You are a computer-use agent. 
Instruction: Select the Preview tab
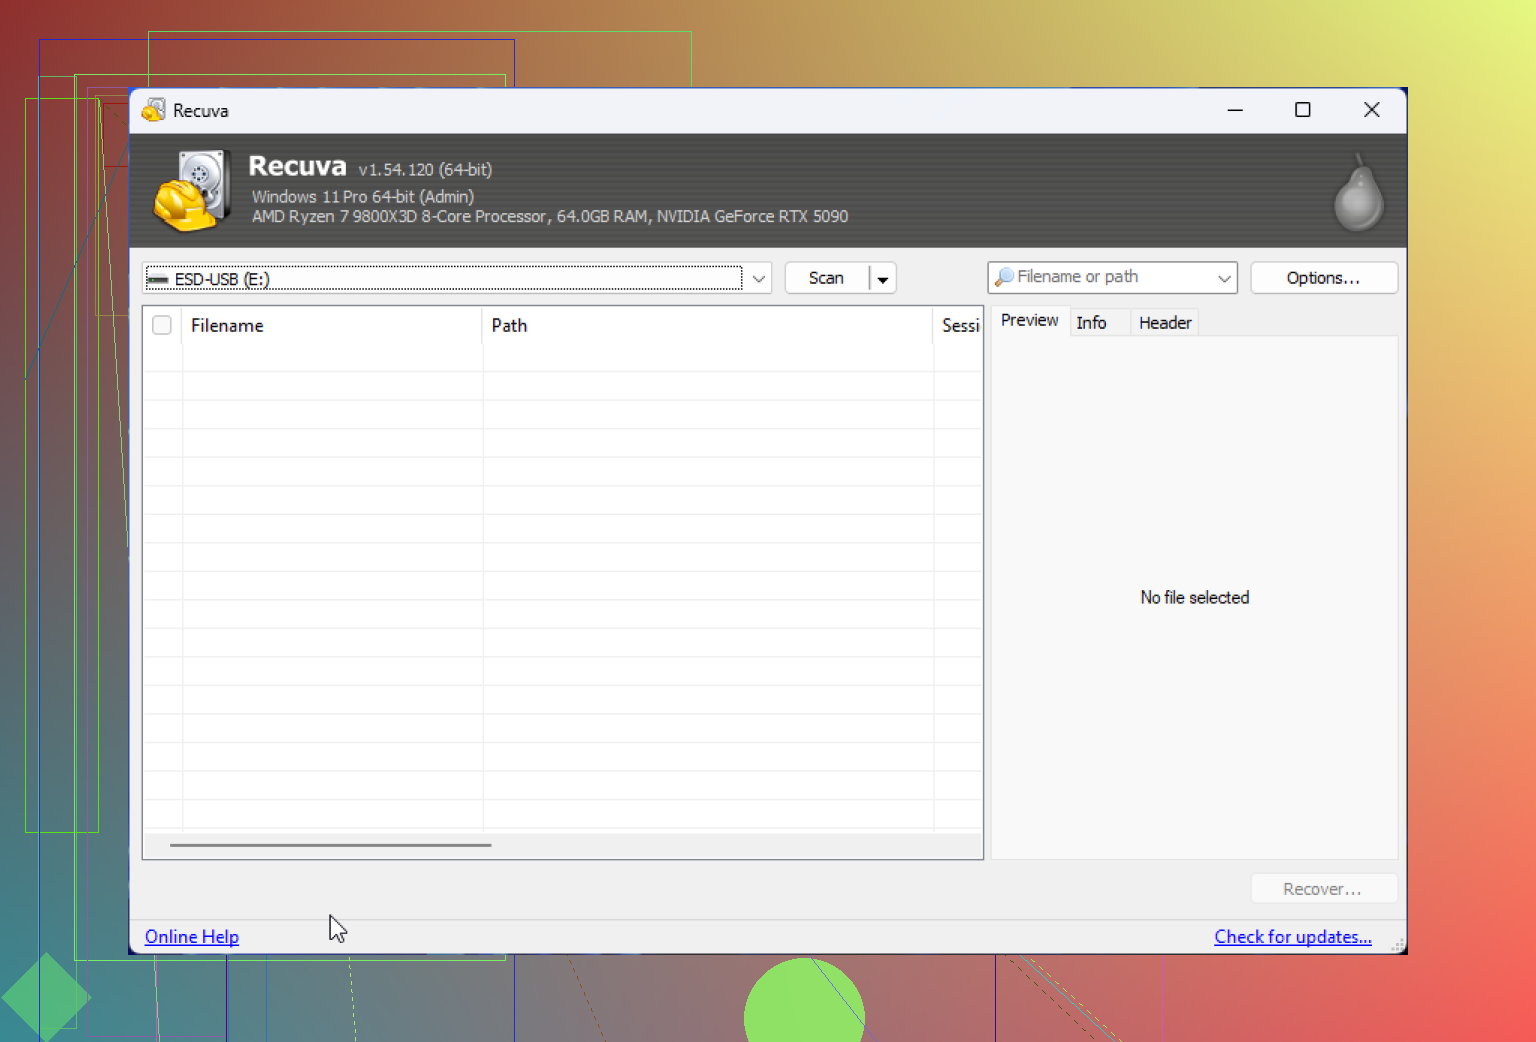point(1029,320)
